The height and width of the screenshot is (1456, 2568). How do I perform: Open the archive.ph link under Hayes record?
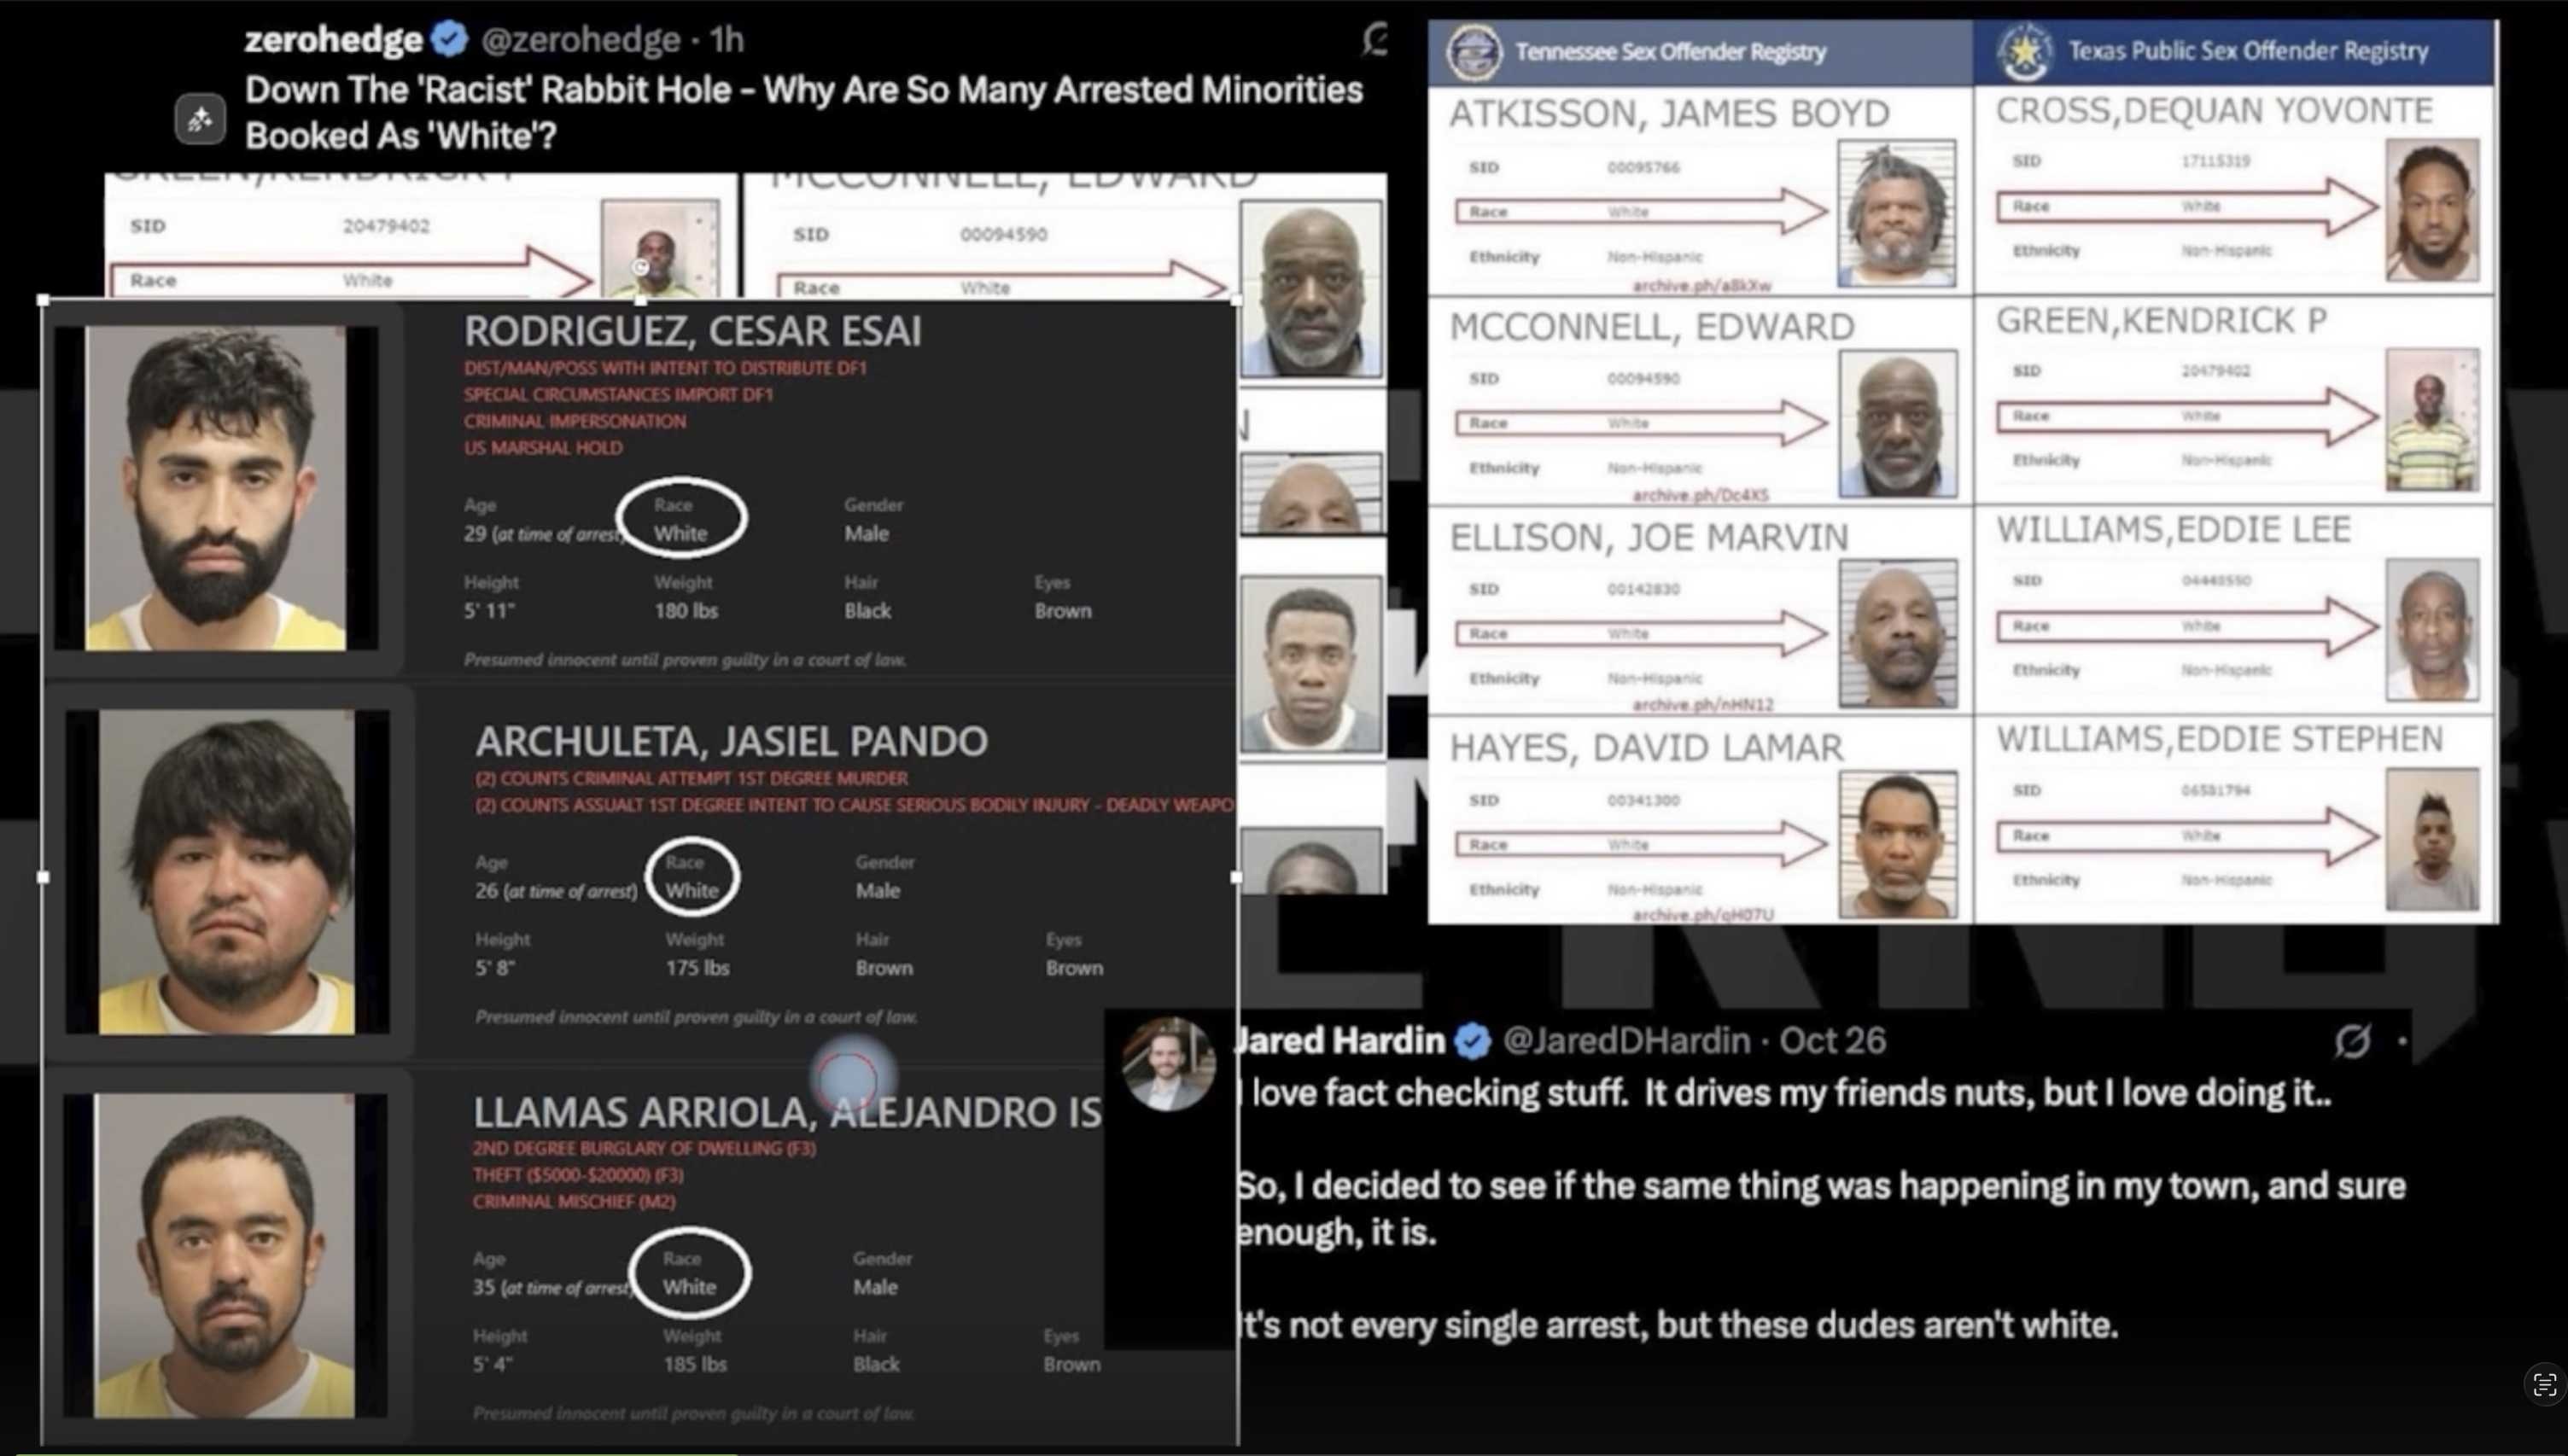click(1703, 915)
